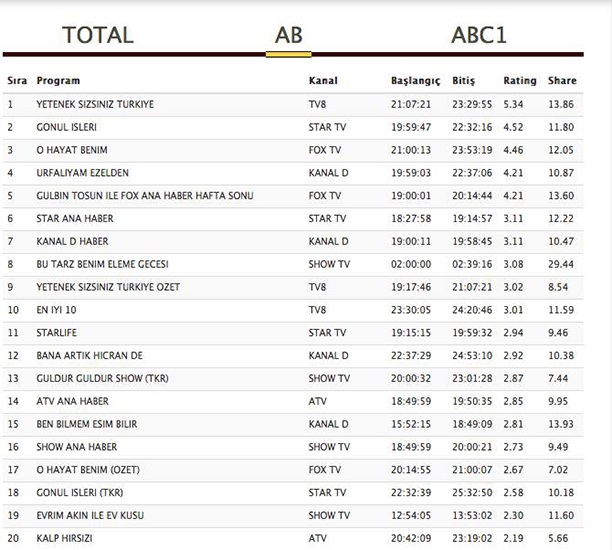Click BEN BILMEM ESIM BILIR program
The image size is (612, 550).
point(87,424)
